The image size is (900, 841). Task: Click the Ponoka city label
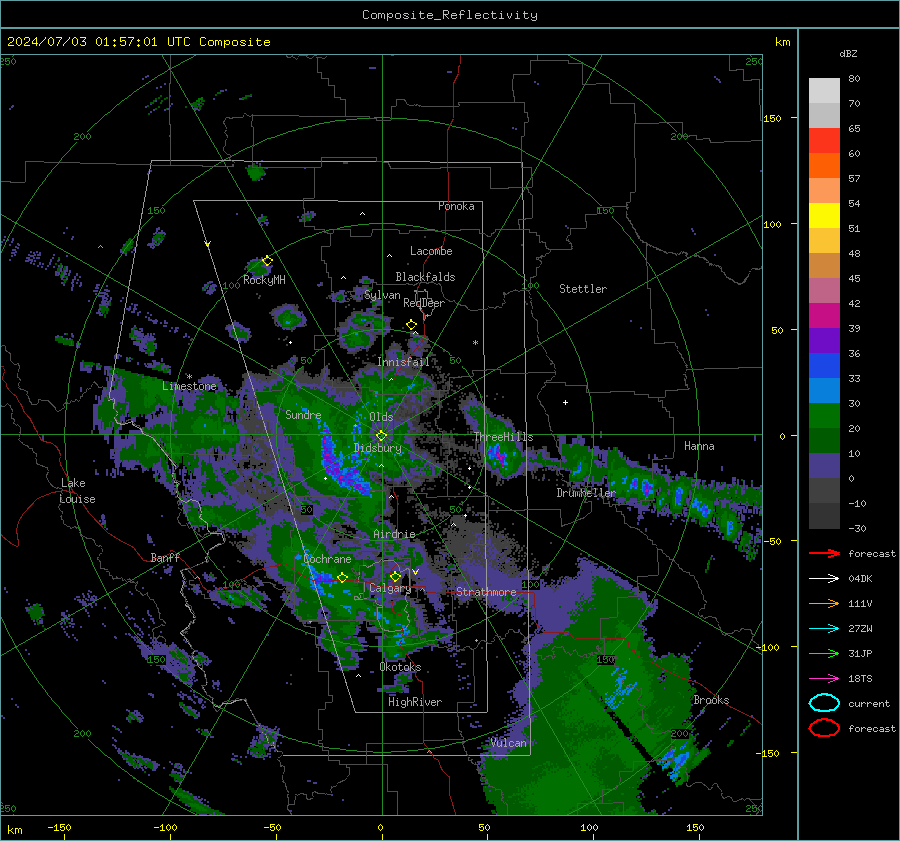click(456, 206)
